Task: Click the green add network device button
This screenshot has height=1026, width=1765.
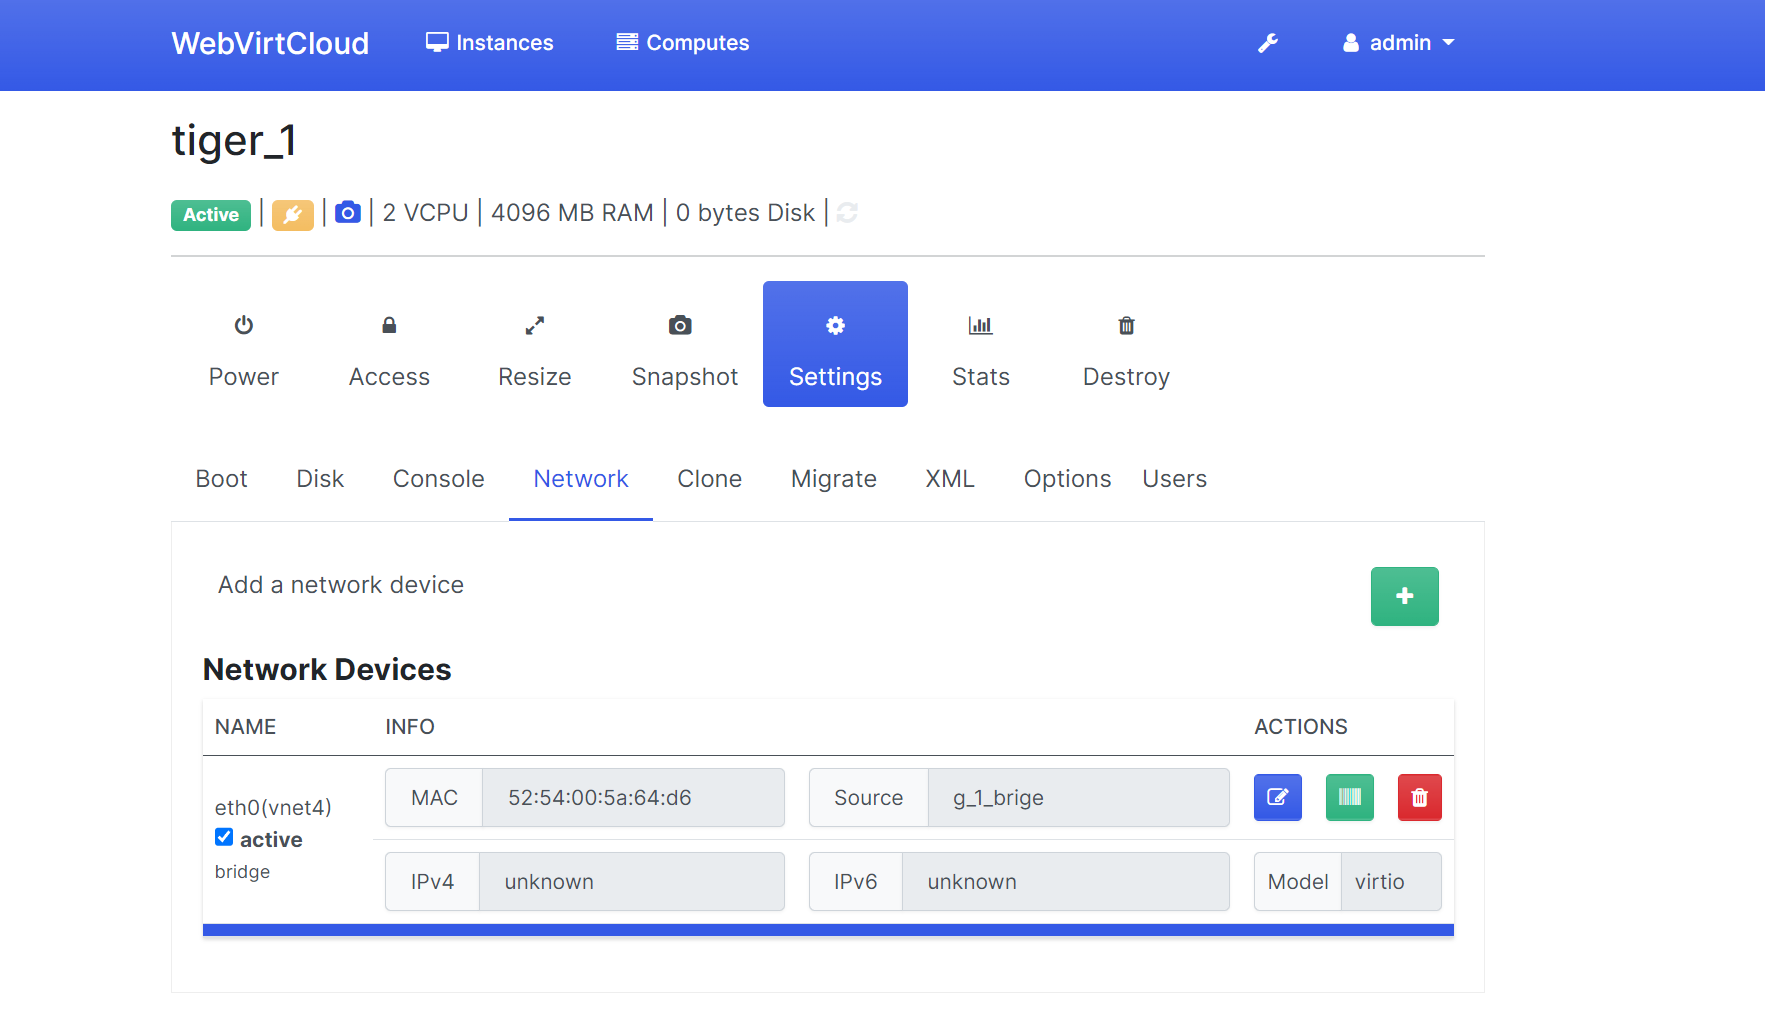Action: pos(1405,596)
